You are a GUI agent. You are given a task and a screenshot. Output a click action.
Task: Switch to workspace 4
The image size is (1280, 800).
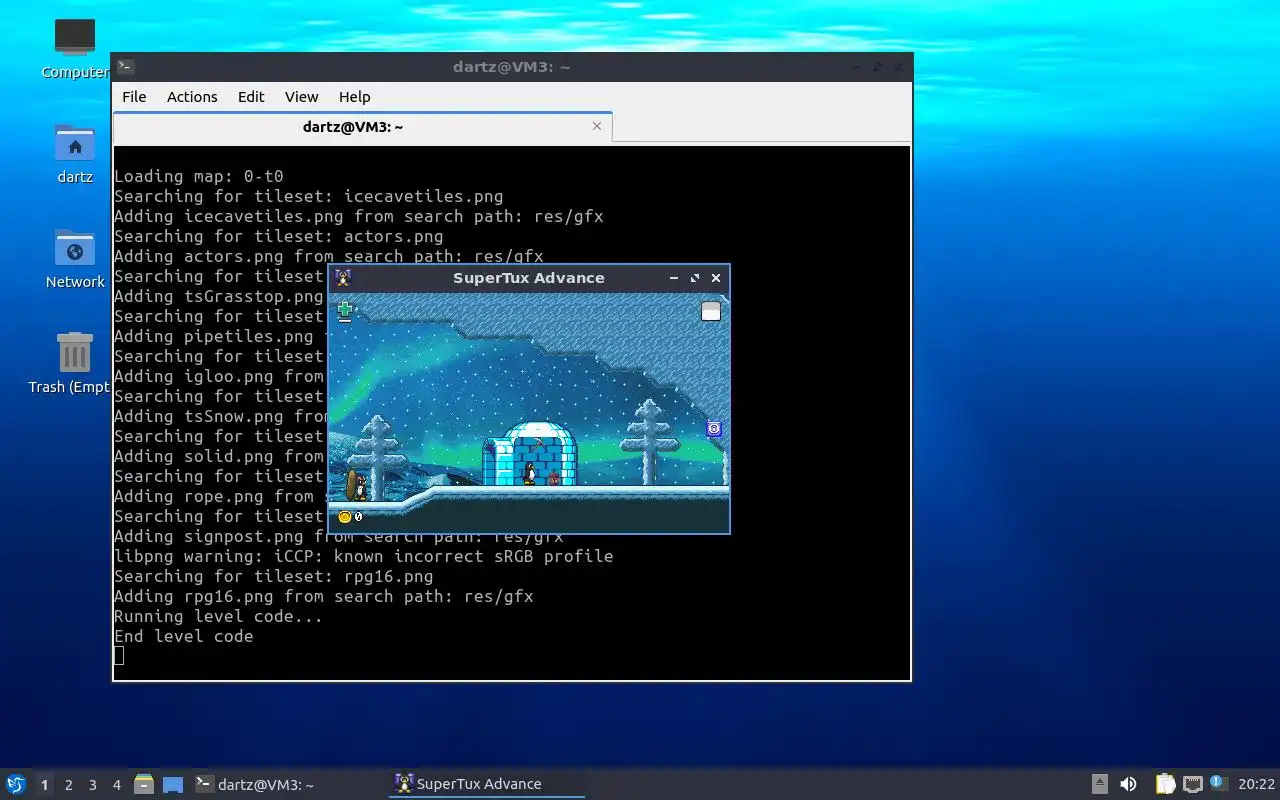116,785
